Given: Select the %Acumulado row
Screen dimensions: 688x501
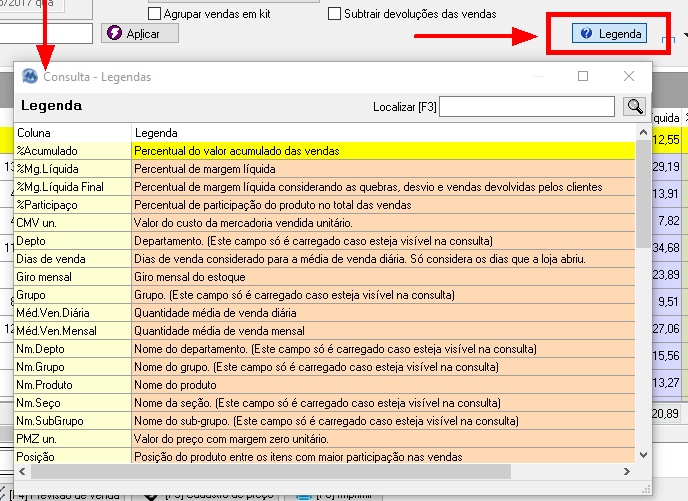Looking at the screenshot, I should point(325,151).
